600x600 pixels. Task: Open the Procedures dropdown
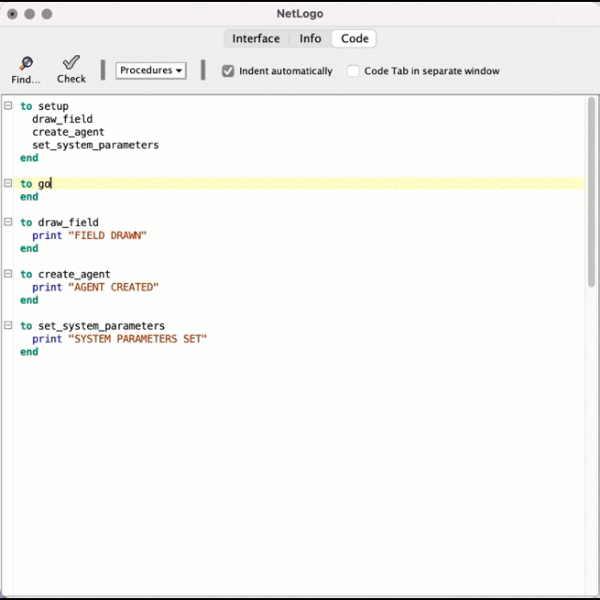pos(151,71)
